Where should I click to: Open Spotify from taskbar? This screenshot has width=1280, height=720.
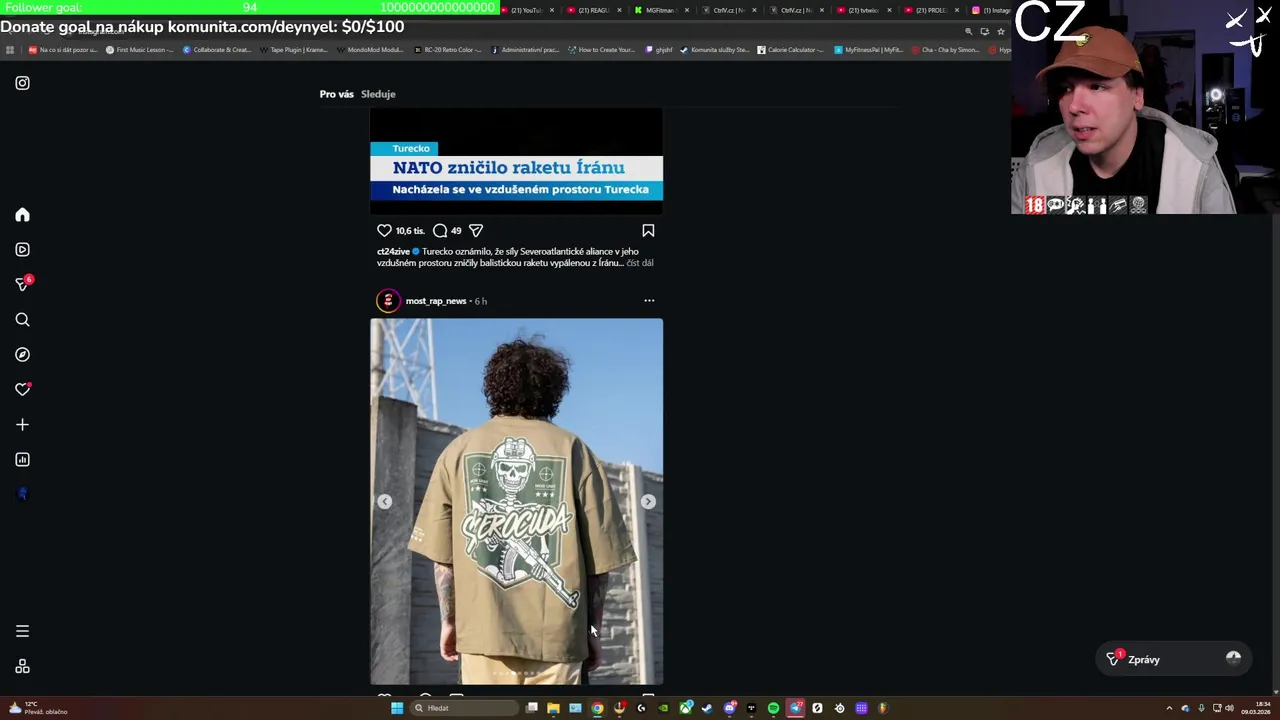point(773,708)
